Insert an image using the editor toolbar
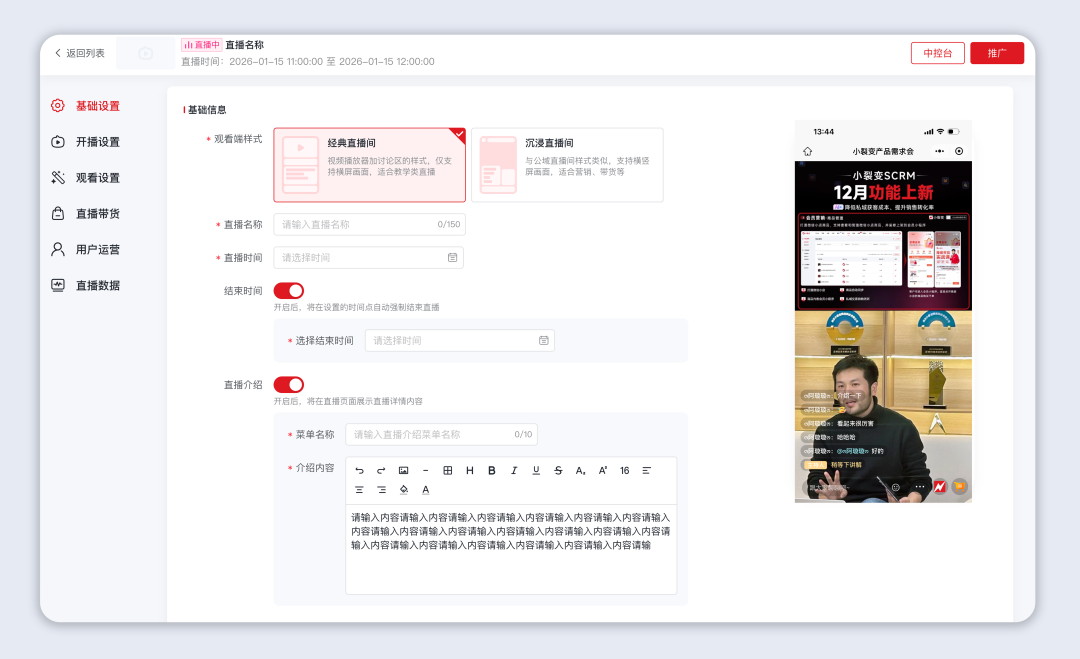 [403, 471]
